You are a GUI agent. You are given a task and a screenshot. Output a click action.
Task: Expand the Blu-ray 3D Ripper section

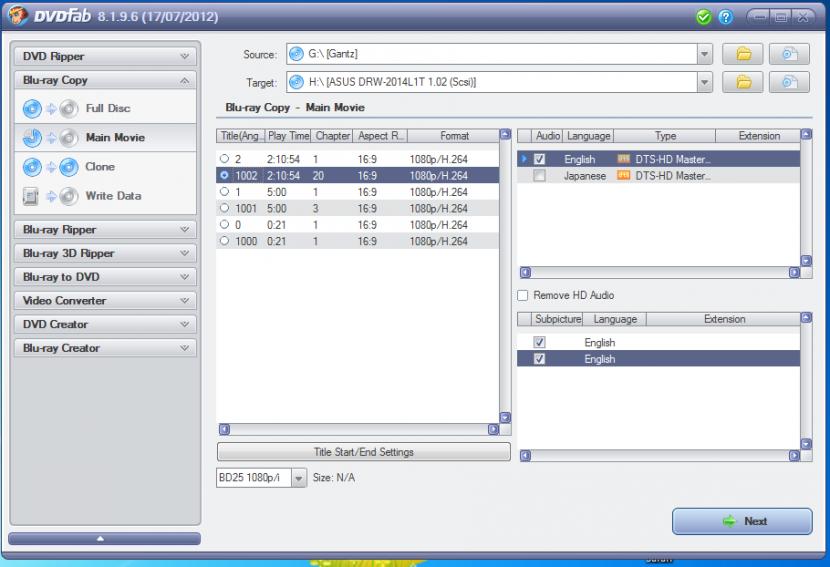coord(105,253)
